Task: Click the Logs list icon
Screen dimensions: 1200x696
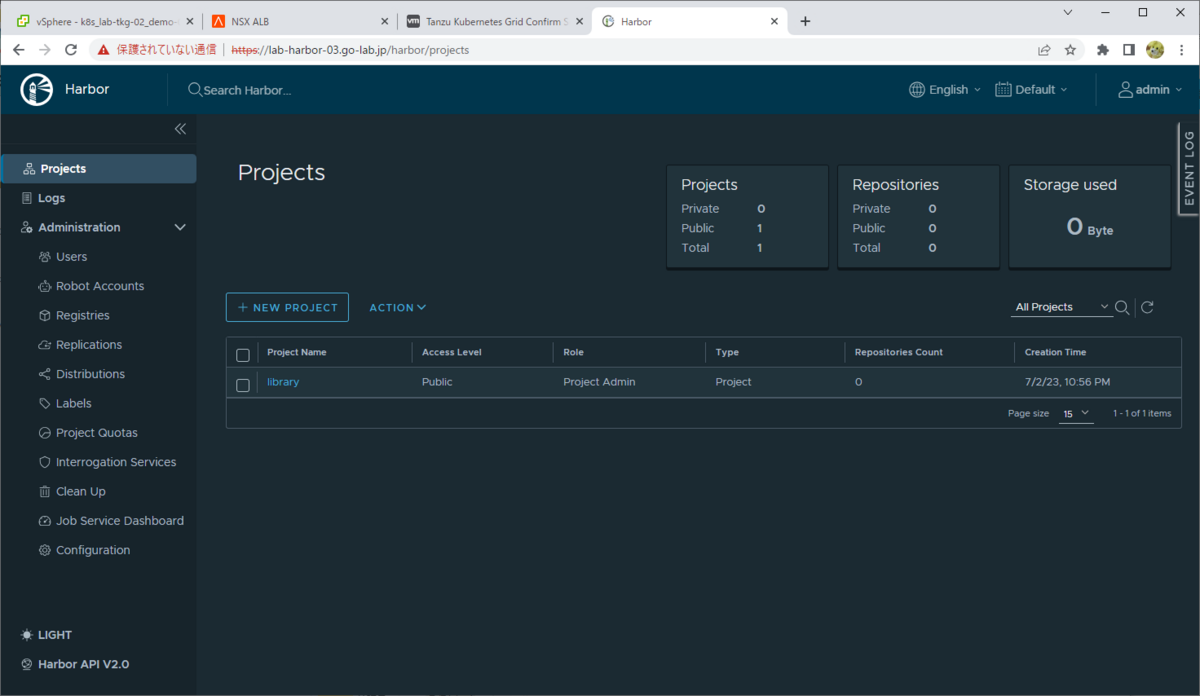Action: pyautogui.click(x=28, y=198)
